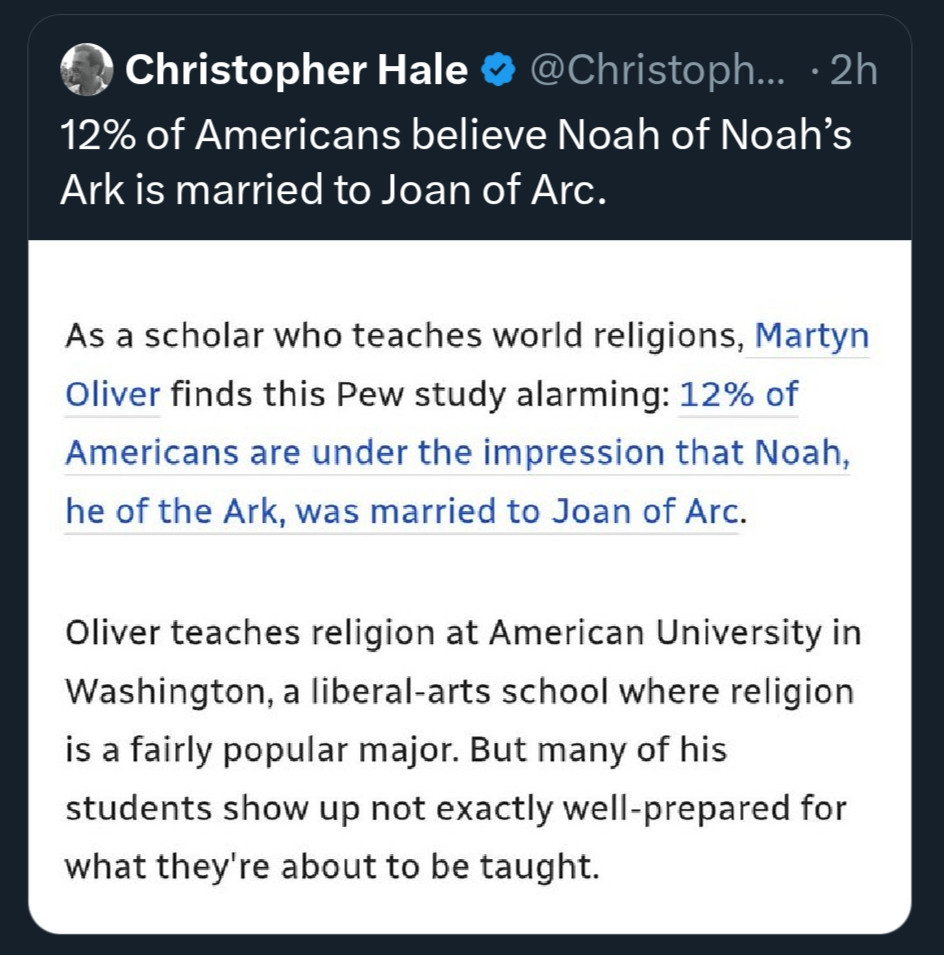Click Christopher Hale's profile avatar
This screenshot has width=944, height=955.
[85, 71]
